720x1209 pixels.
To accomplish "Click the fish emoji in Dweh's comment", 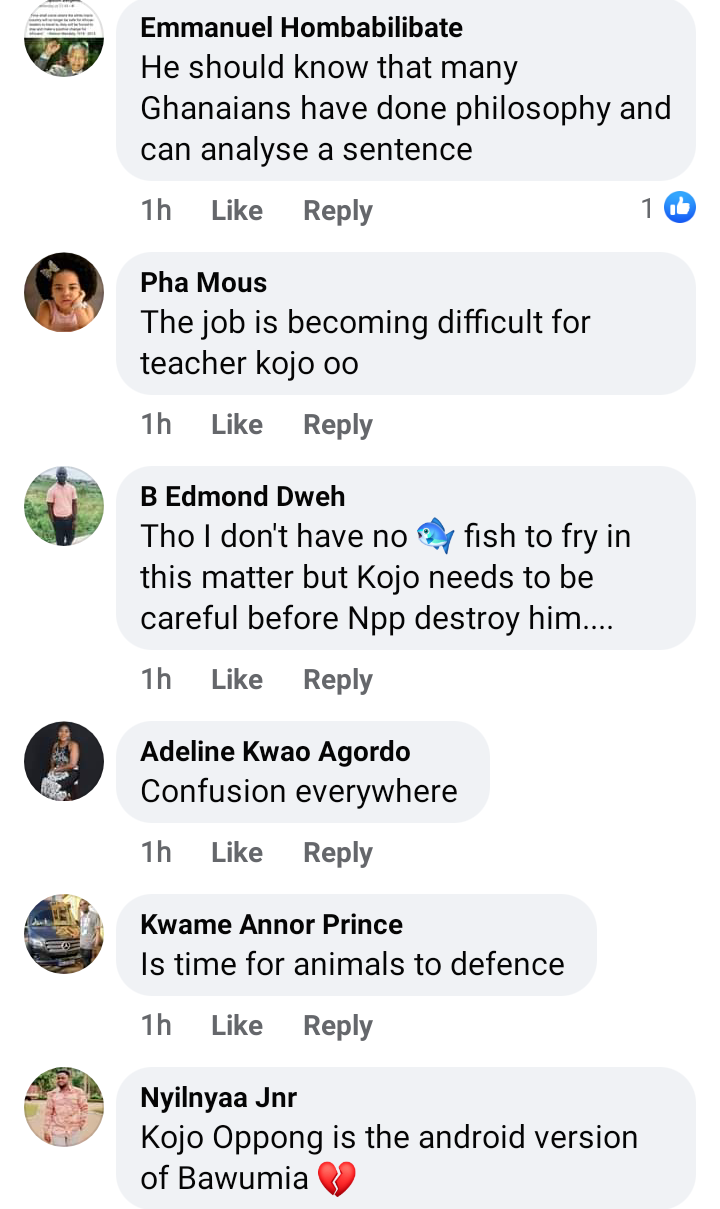I will click(435, 536).
